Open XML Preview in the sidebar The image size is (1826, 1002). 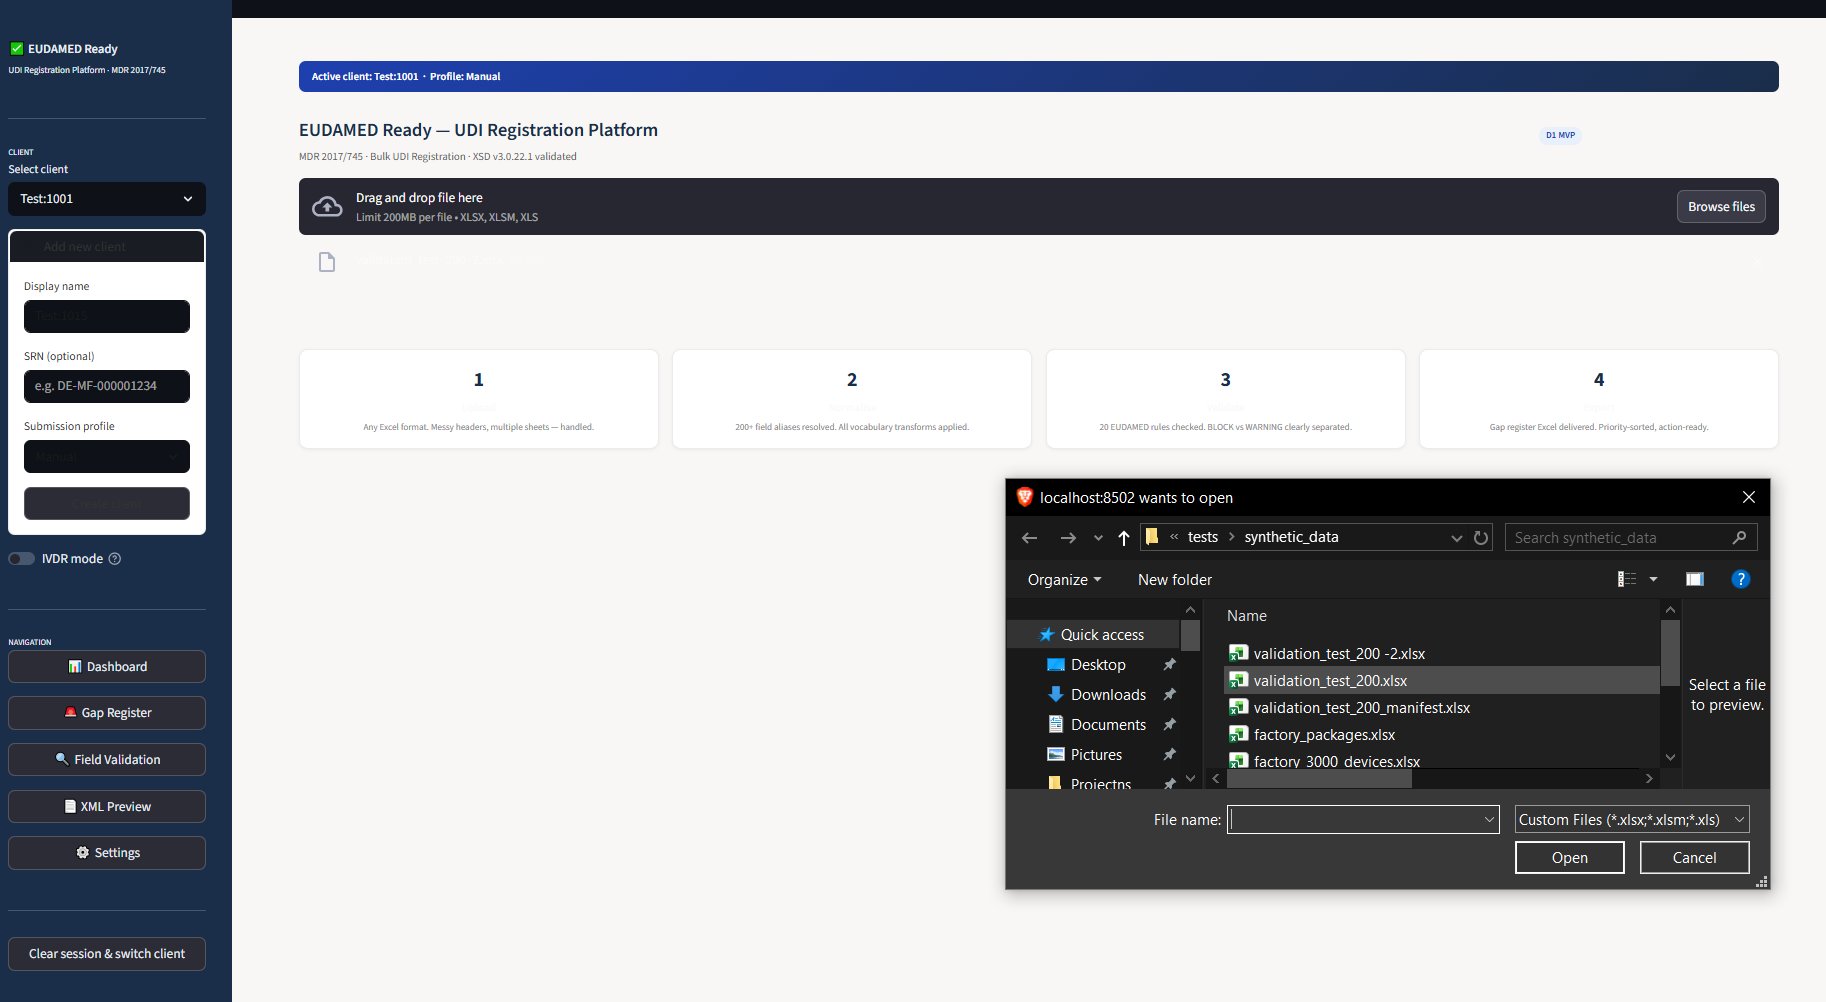tap(70, 806)
